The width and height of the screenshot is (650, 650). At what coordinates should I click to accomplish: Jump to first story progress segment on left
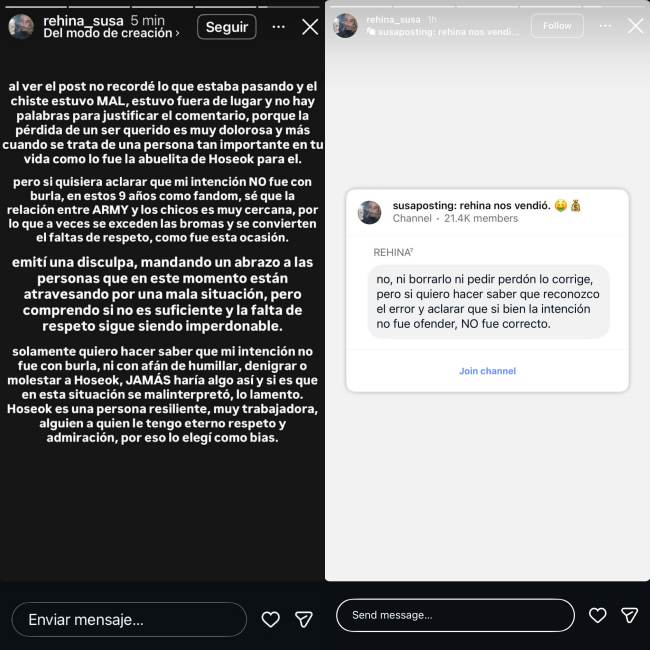[36, 7]
